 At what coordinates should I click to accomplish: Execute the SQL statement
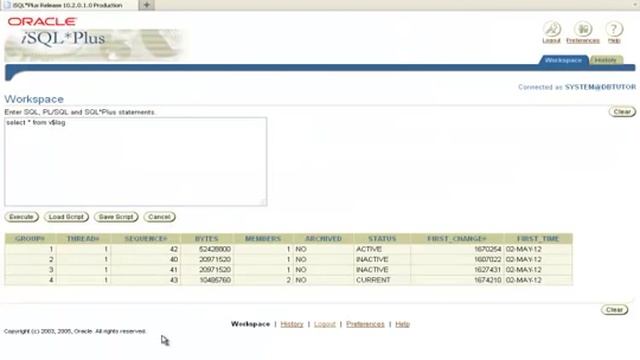click(x=21, y=217)
